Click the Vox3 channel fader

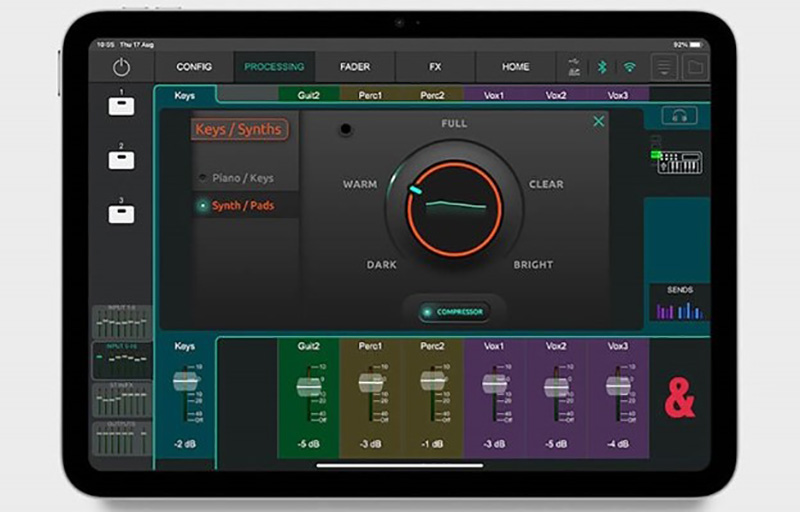point(618,386)
